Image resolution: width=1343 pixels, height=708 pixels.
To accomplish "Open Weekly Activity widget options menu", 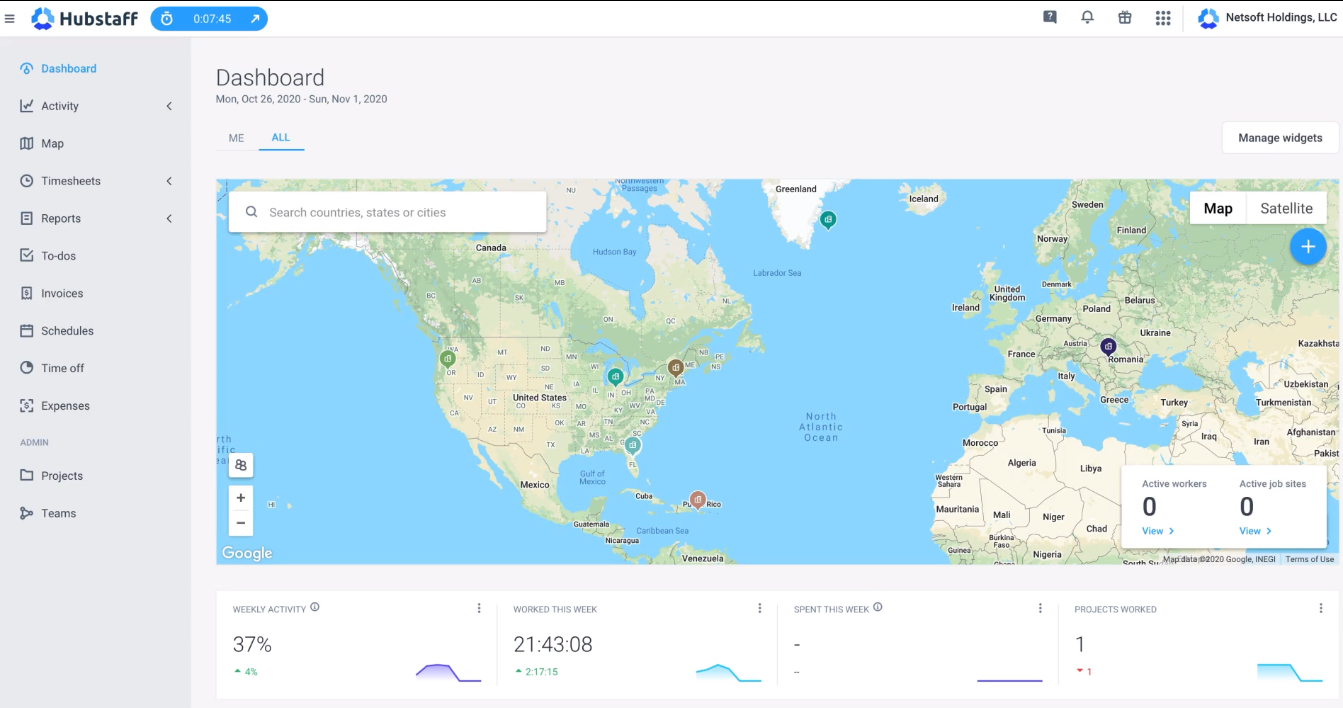I will tap(479, 608).
